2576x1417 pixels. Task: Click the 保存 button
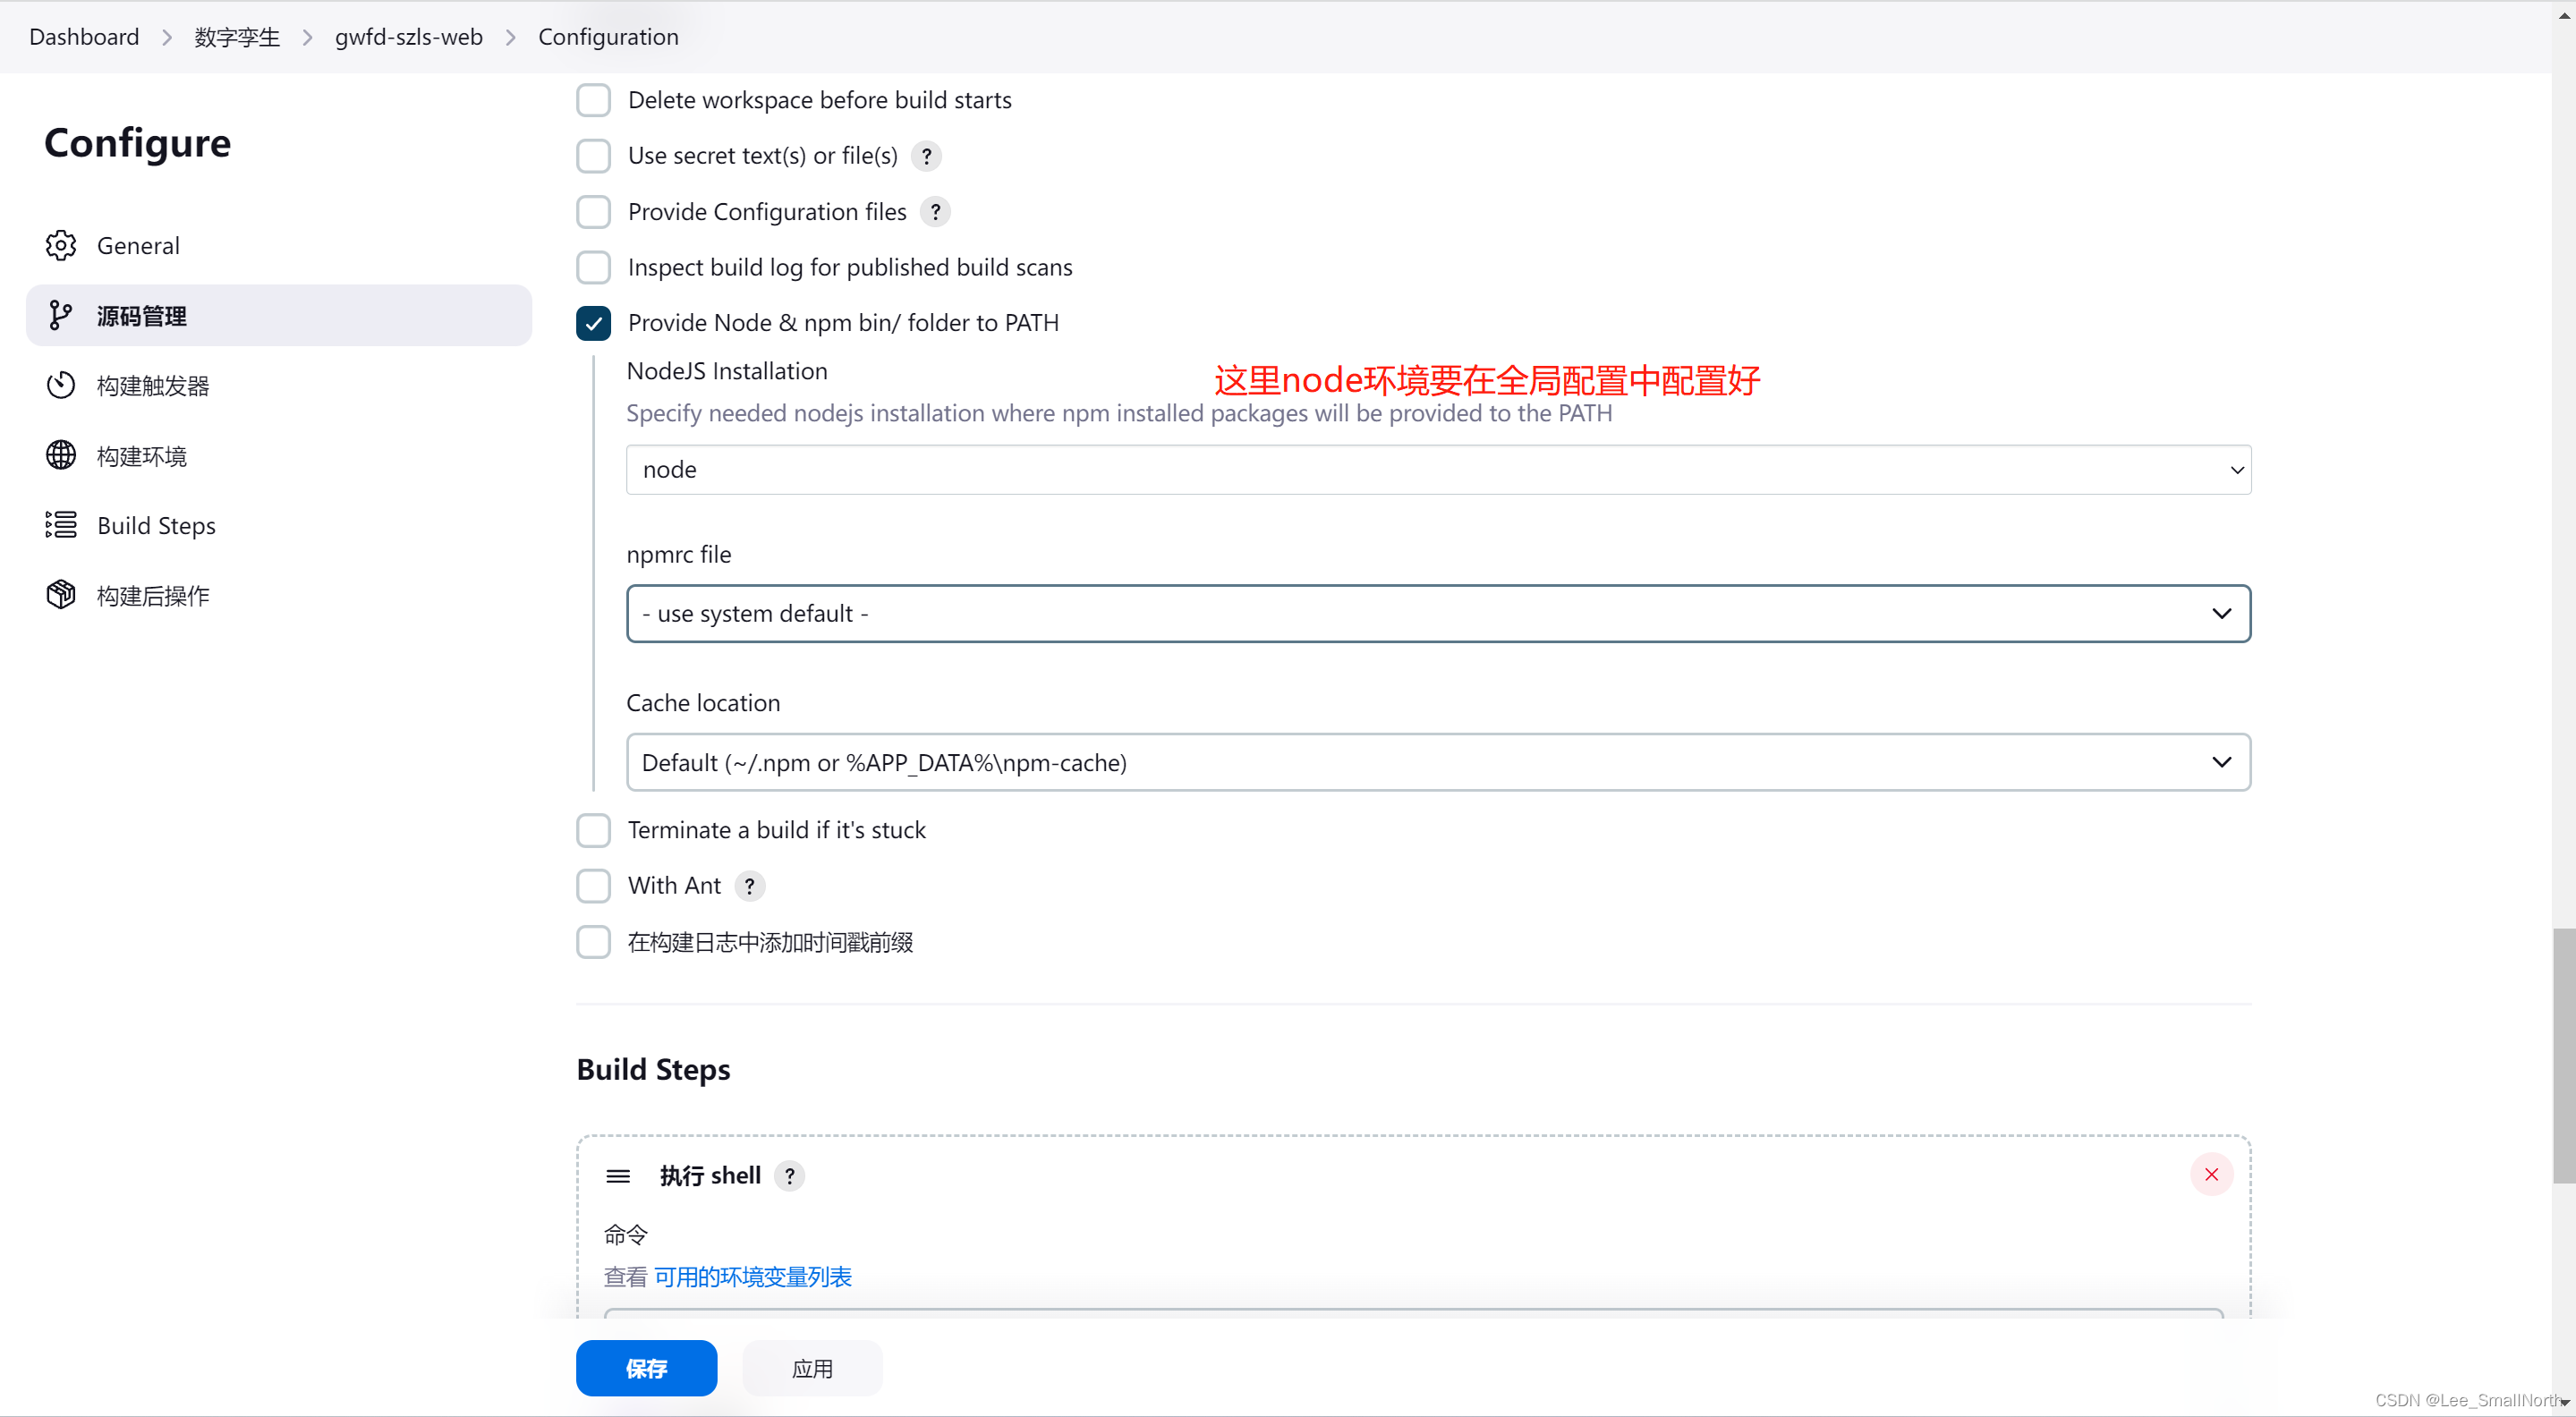(x=646, y=1367)
